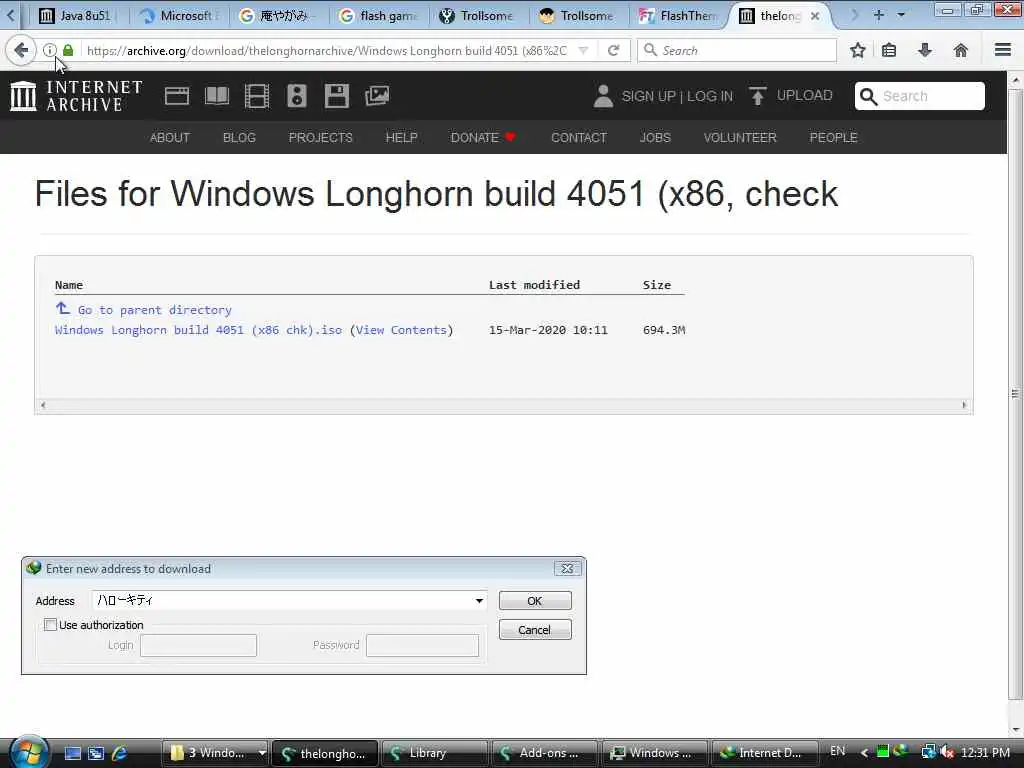The height and width of the screenshot is (768, 1024).
Task: Open the Software floppy disk icon
Action: (336, 96)
